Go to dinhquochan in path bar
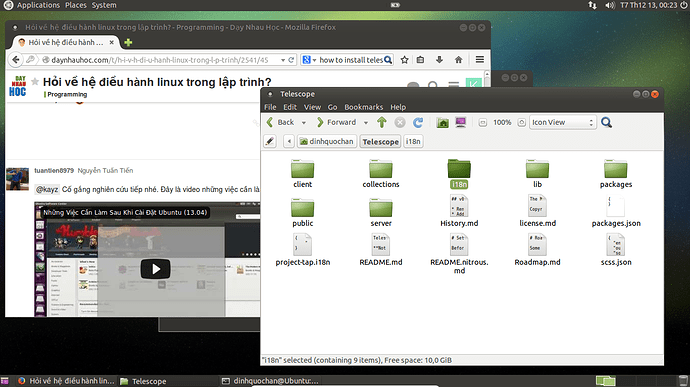Screen dimensions: 690x387 [x=327, y=141]
